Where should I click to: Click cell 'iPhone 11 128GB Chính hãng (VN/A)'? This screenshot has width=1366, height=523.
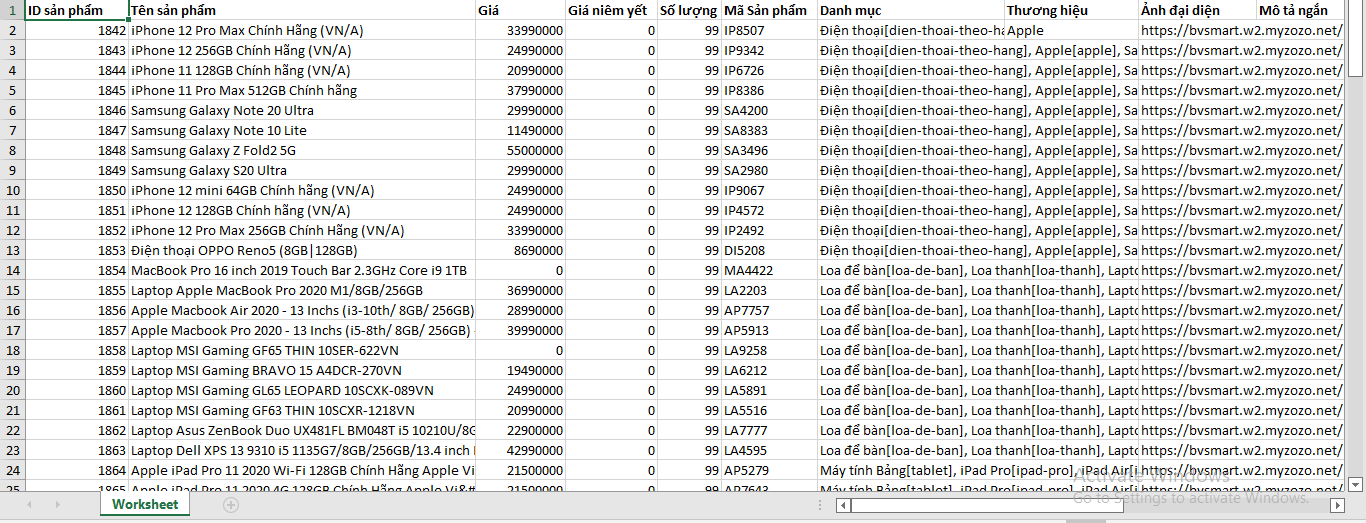[x=302, y=70]
